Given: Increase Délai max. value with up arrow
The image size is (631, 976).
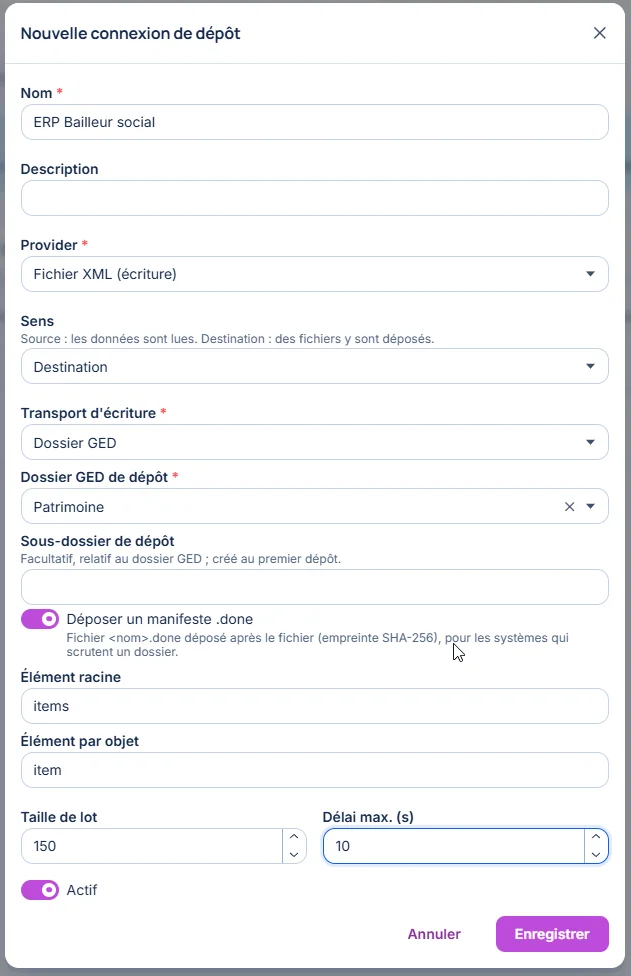Looking at the screenshot, I should pyautogui.click(x=596, y=837).
